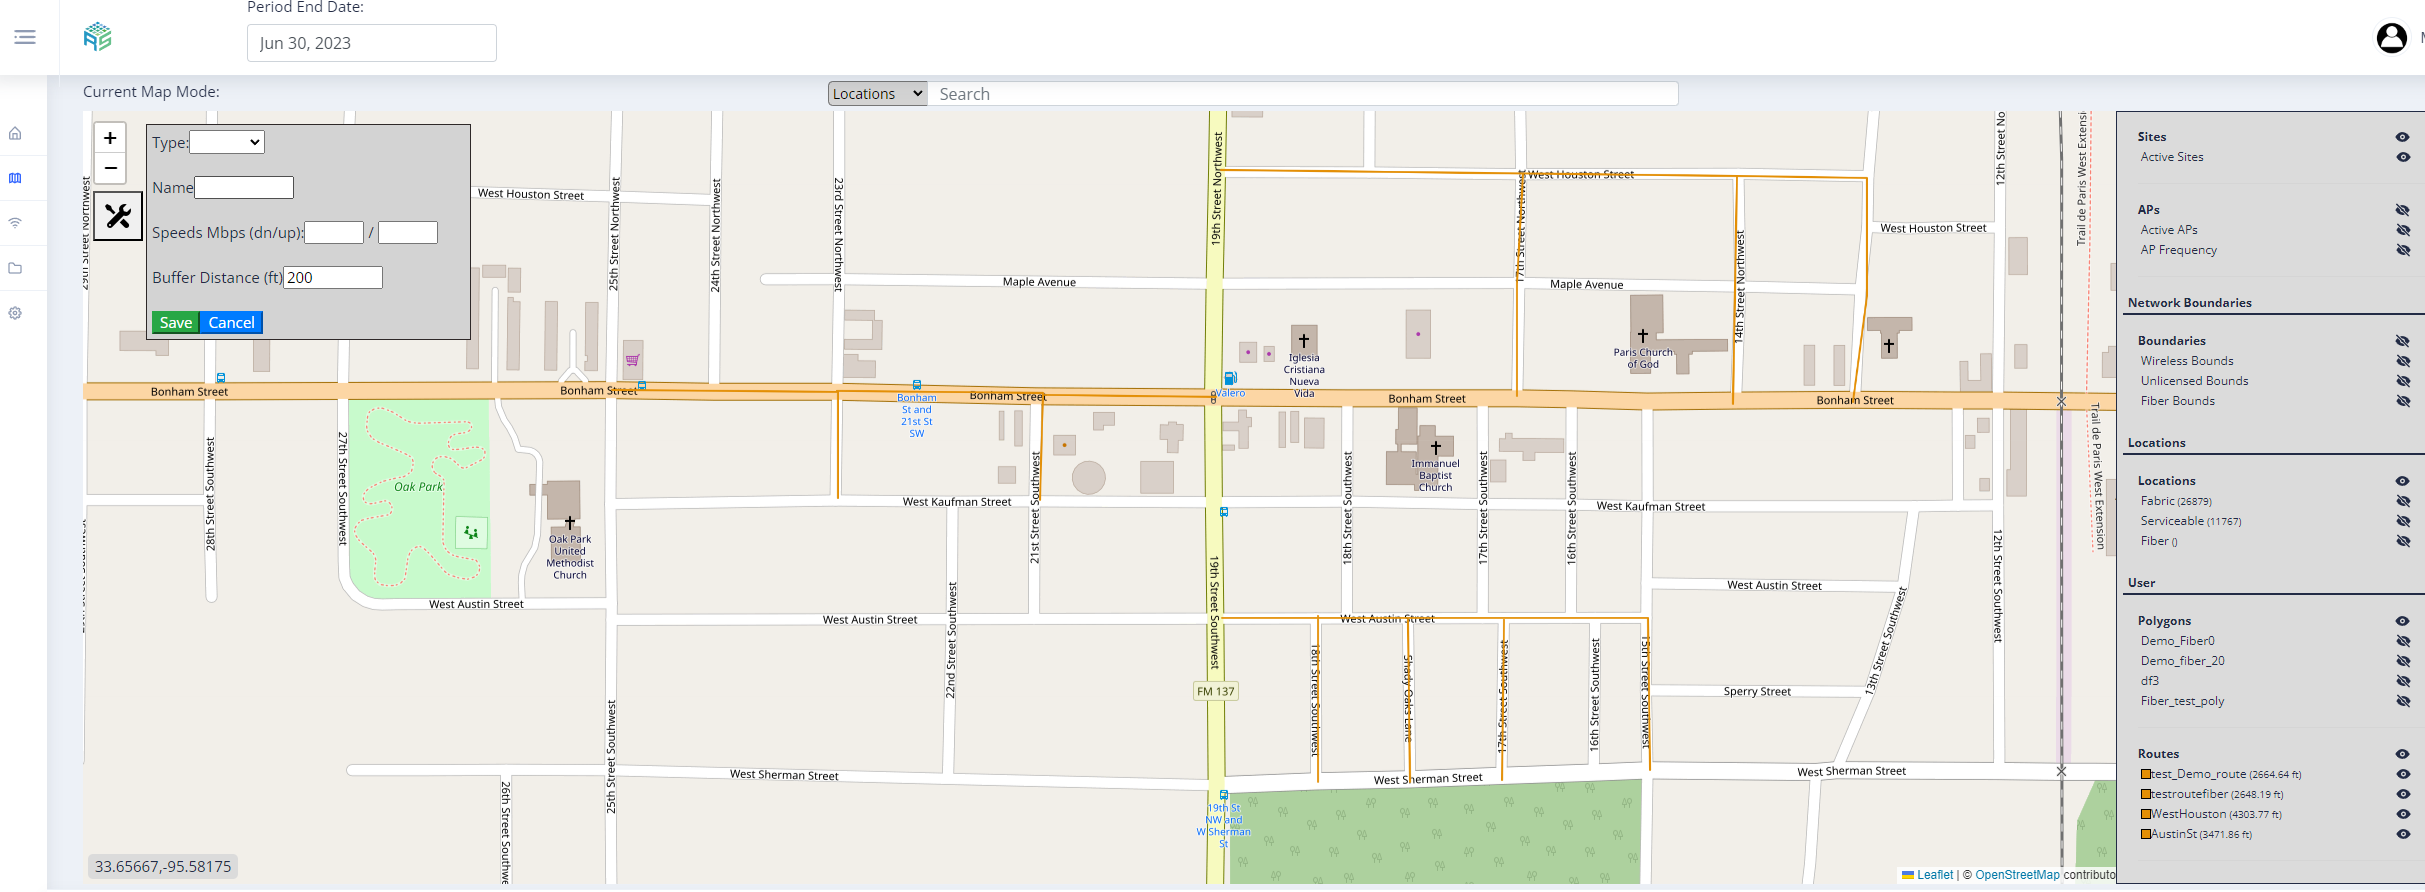2425x892 pixels.
Task: Open the Type dropdown
Action: tap(227, 142)
